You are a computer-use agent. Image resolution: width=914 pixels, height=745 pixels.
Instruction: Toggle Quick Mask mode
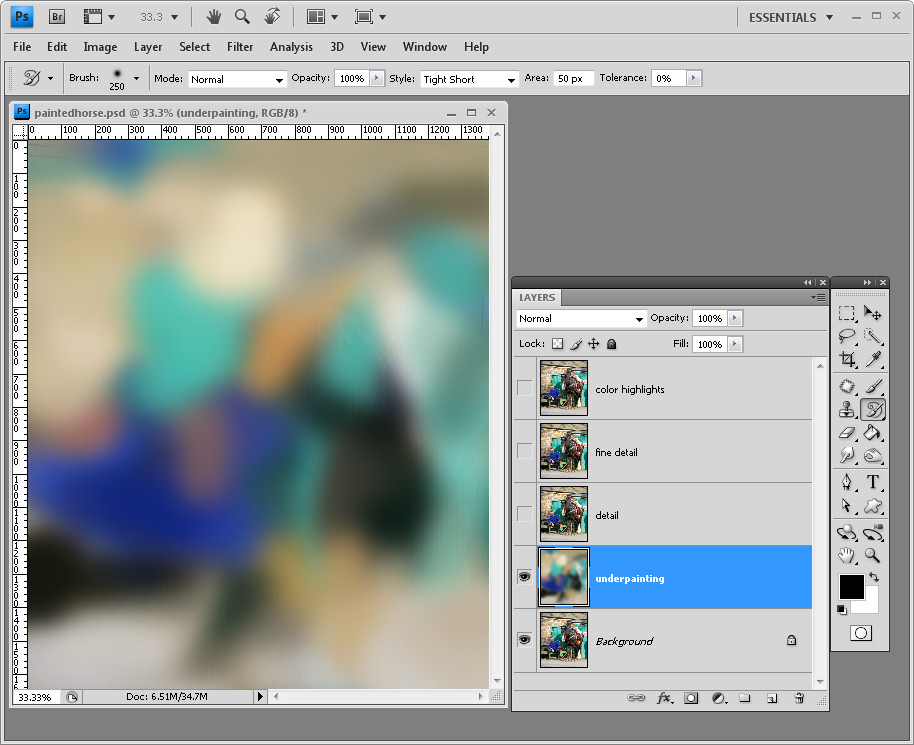click(x=861, y=633)
